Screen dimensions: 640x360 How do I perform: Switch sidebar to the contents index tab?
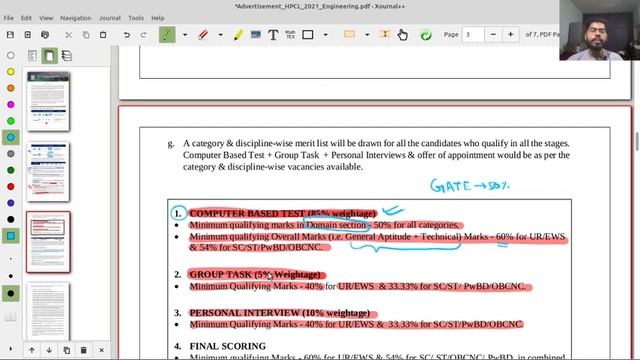32,56
